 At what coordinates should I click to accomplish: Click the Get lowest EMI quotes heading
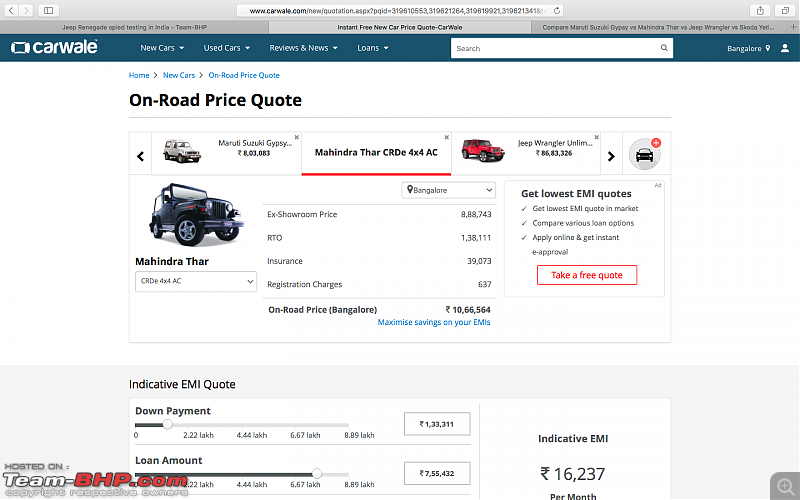[576, 193]
